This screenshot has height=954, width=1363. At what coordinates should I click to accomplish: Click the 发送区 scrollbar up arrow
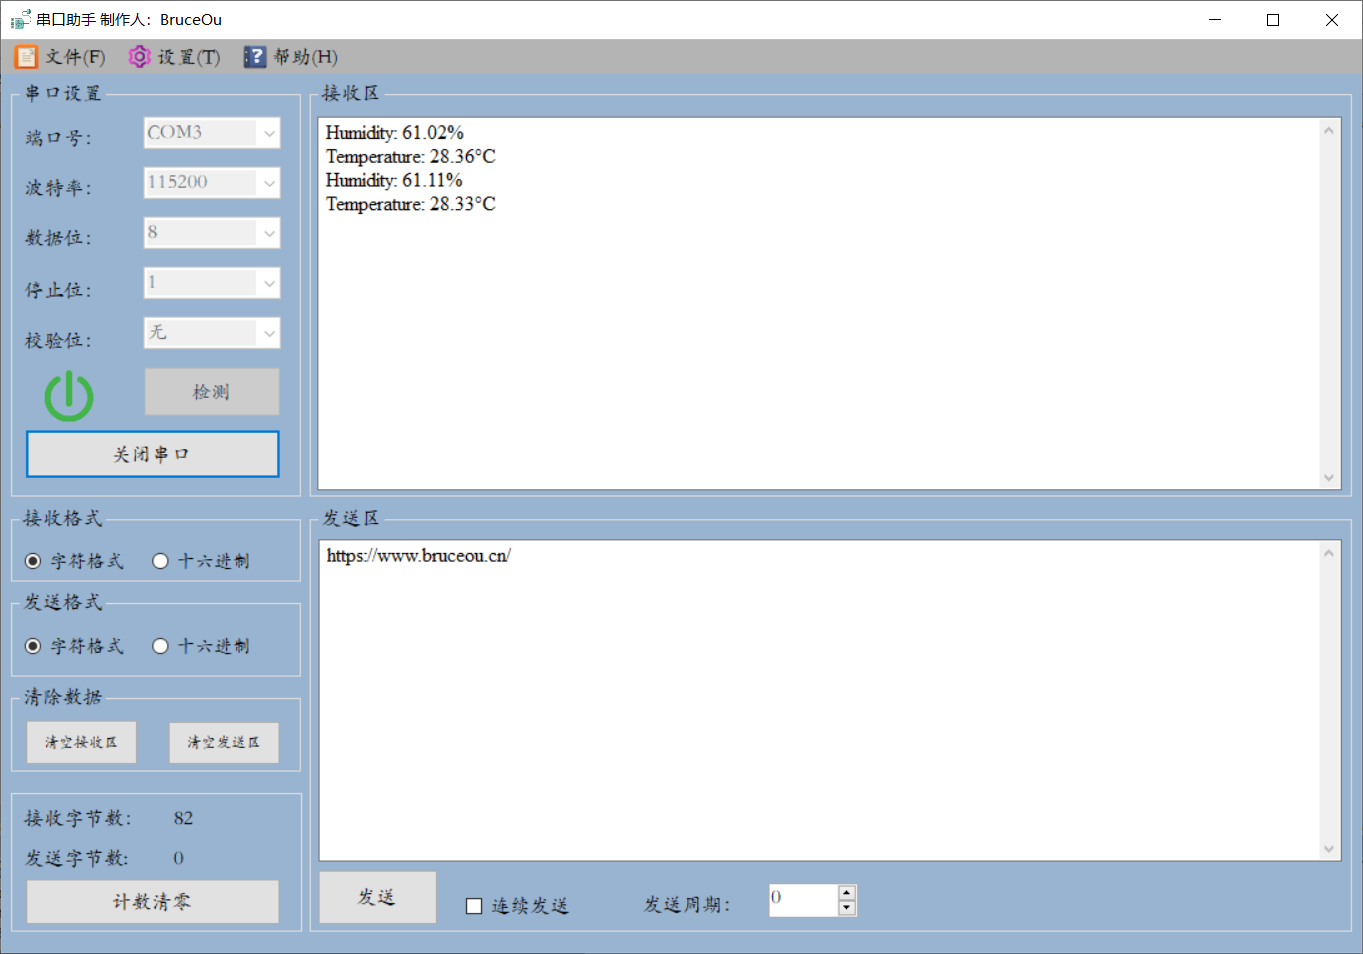[1329, 553]
